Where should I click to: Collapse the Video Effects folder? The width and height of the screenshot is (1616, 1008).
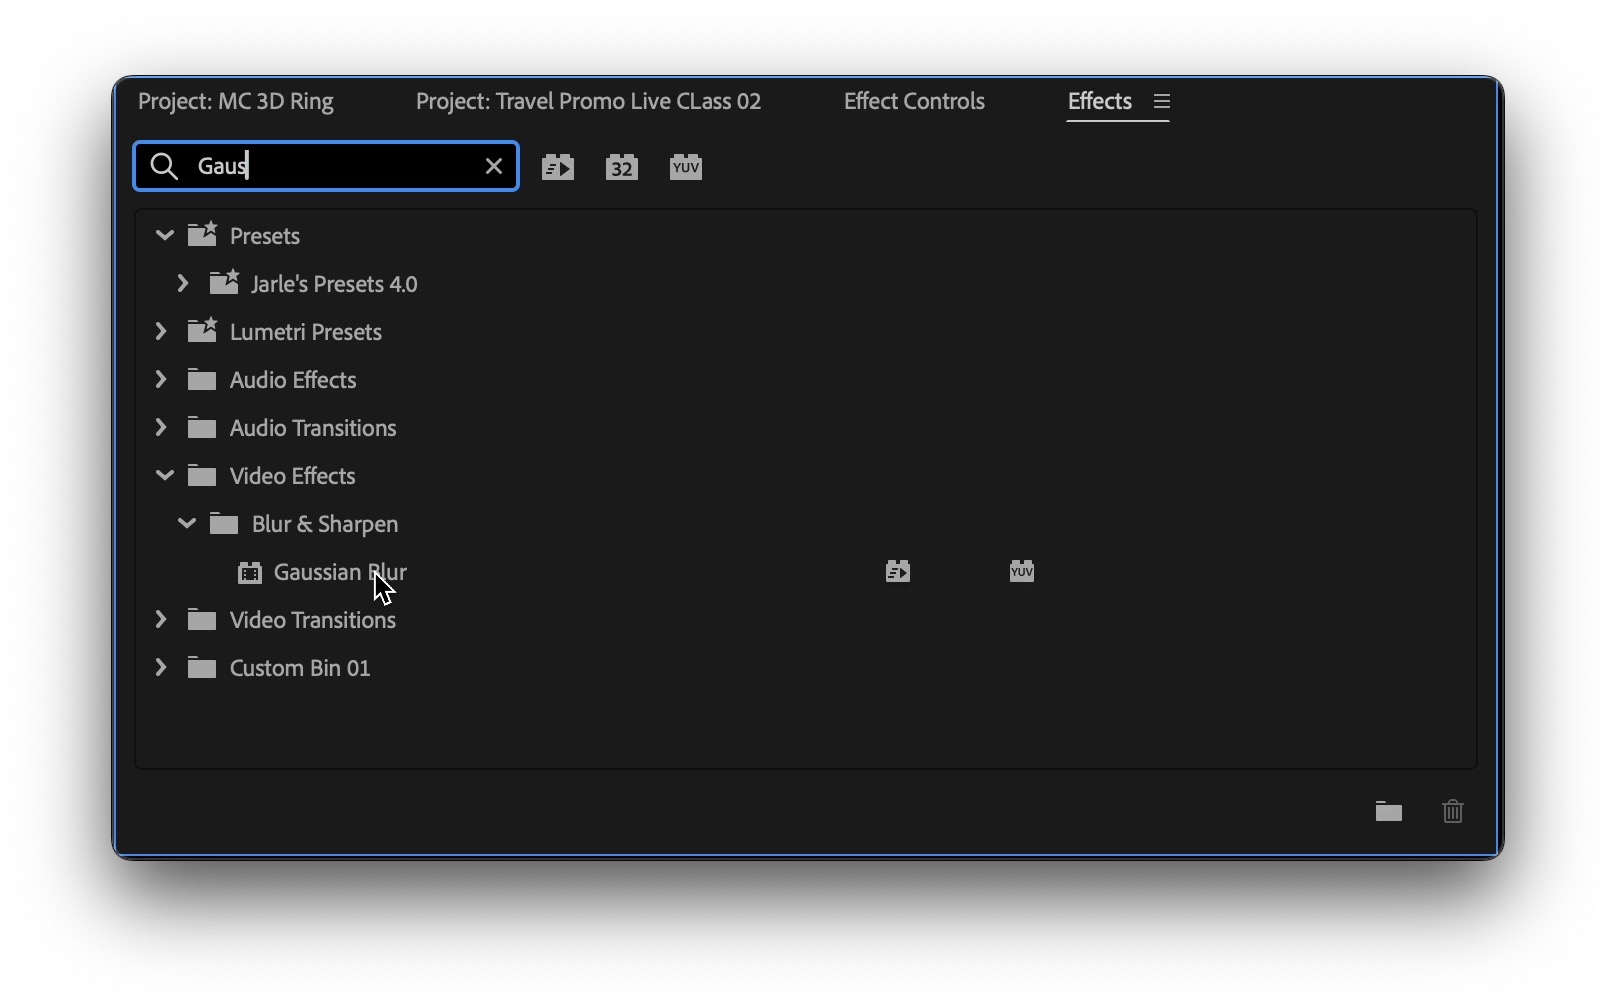165,476
